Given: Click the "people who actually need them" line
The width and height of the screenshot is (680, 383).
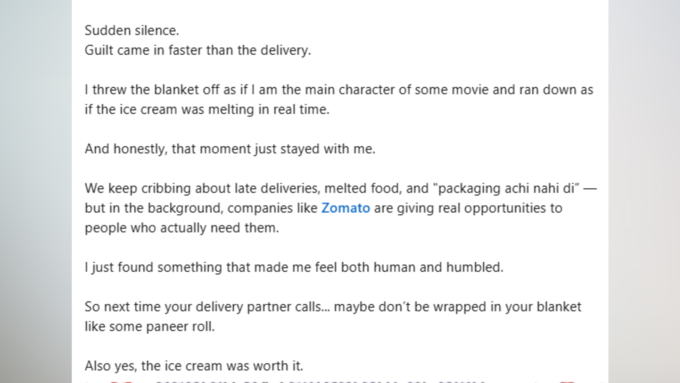Looking at the screenshot, I should click(x=182, y=228).
